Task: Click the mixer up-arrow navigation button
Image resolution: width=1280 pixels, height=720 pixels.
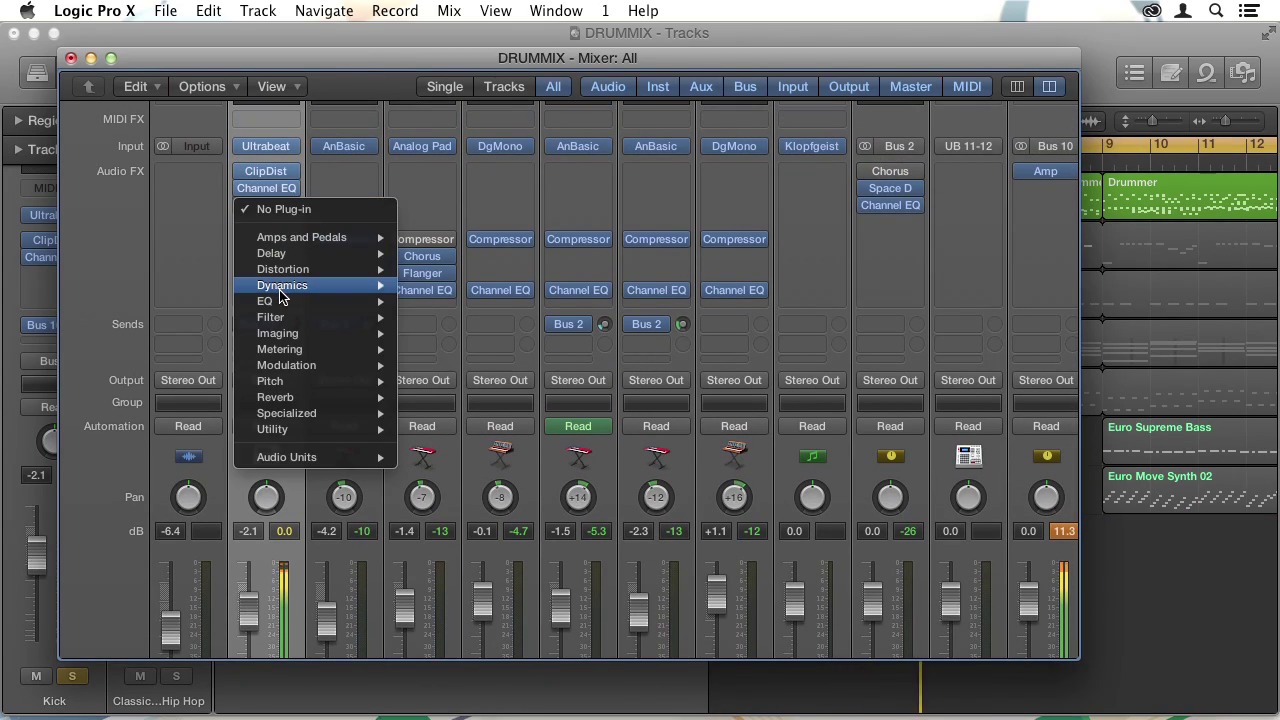Action: pyautogui.click(x=88, y=87)
